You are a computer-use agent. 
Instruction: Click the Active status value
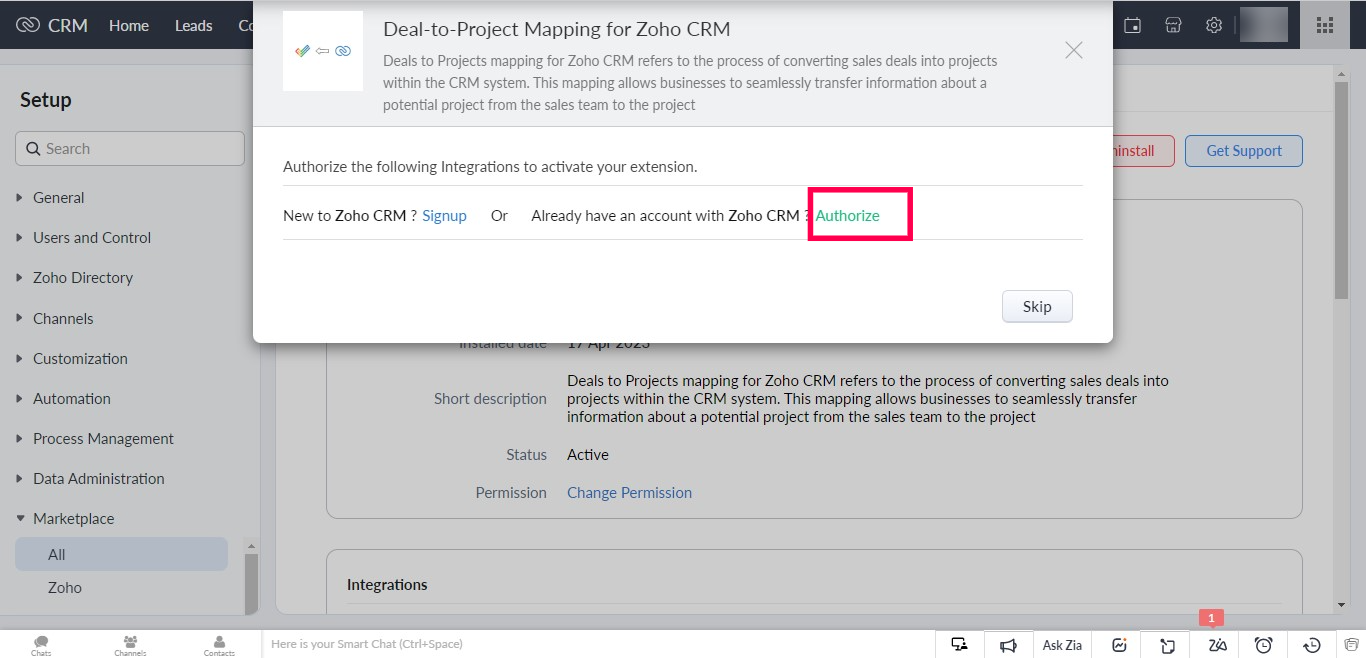tap(588, 455)
